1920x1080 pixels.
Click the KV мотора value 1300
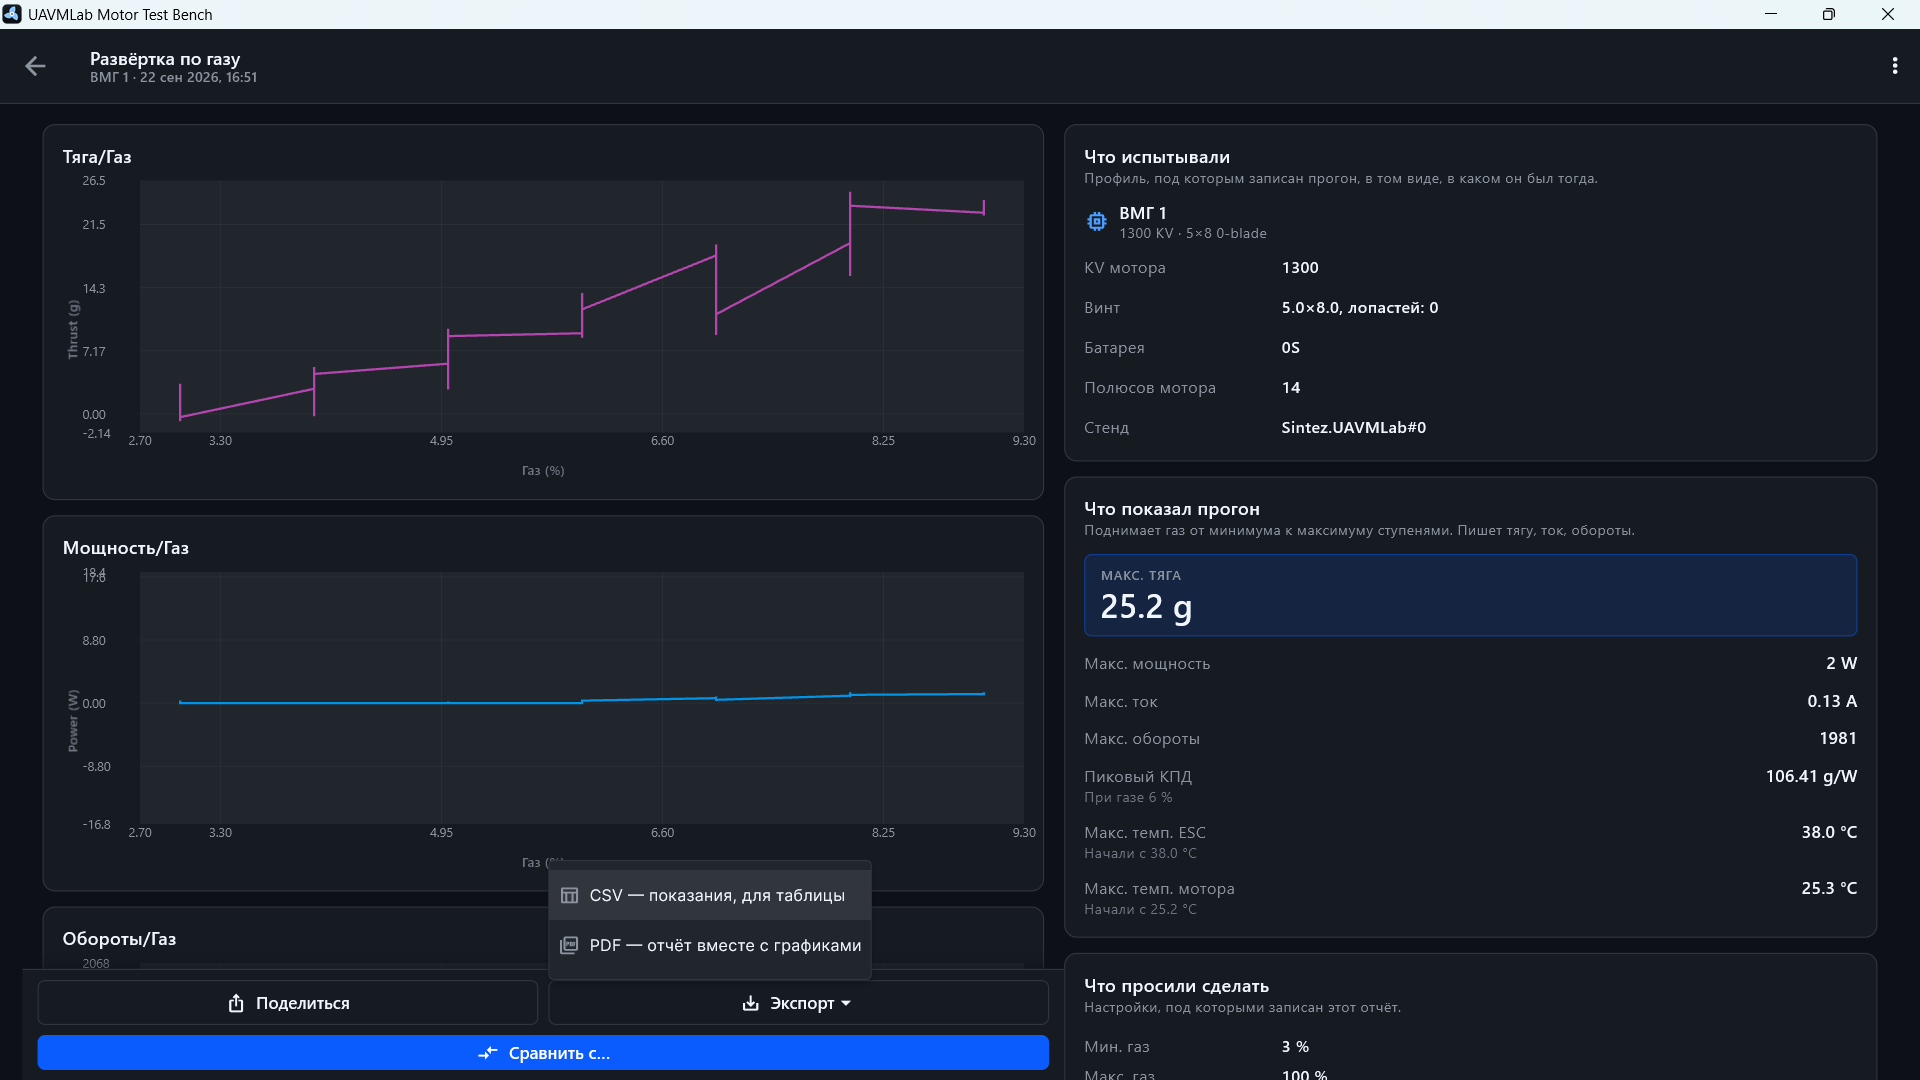coord(1300,268)
